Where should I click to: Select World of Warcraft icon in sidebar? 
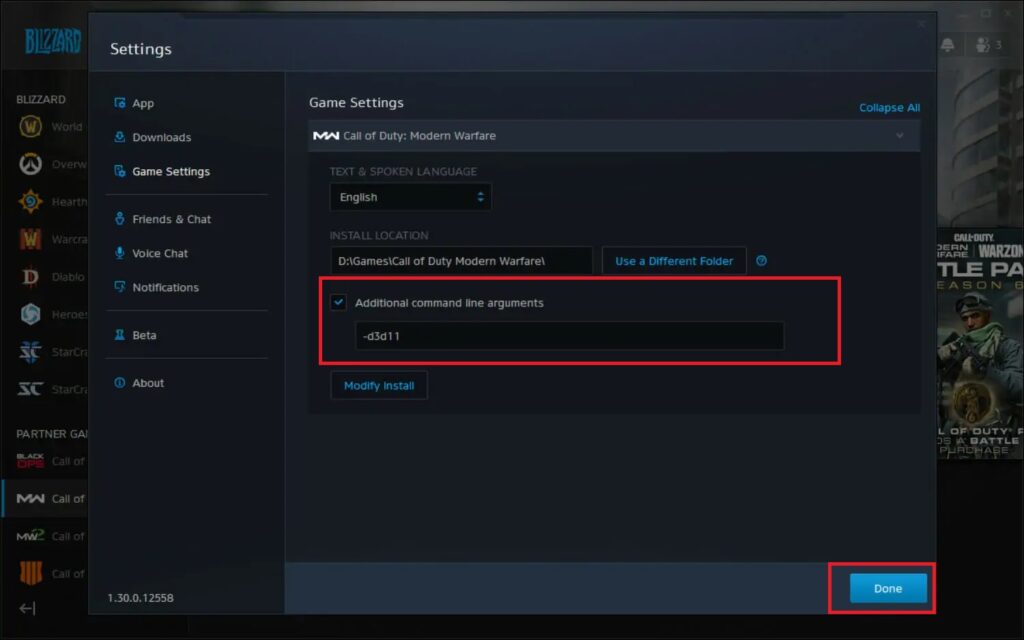click(x=30, y=126)
